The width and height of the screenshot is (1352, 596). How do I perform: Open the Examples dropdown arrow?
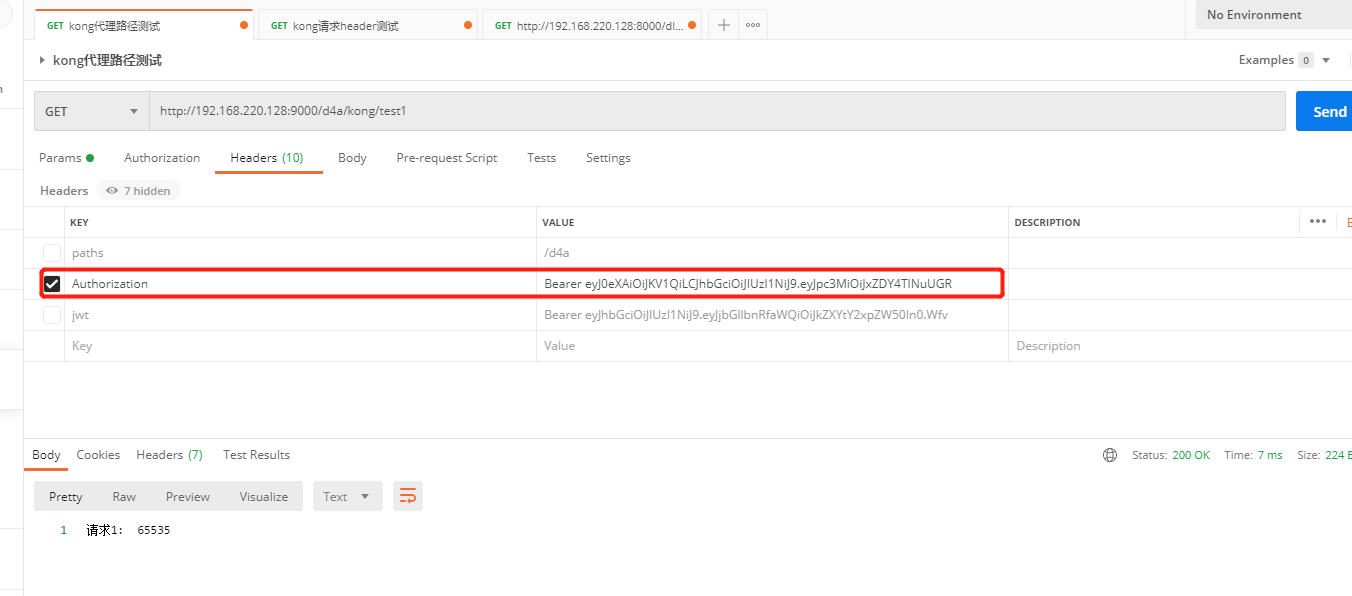click(x=1326, y=60)
